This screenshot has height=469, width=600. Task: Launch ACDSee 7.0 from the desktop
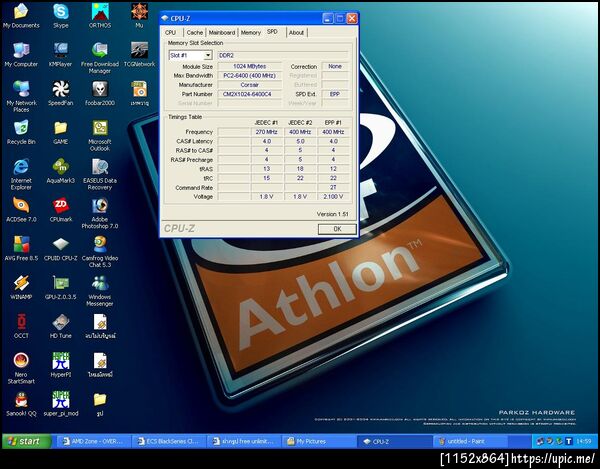21,210
